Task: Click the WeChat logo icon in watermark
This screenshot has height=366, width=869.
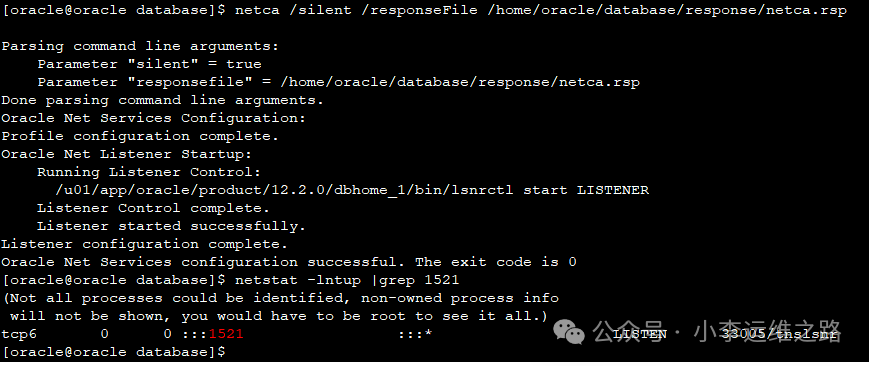Action: pyautogui.click(x=568, y=332)
